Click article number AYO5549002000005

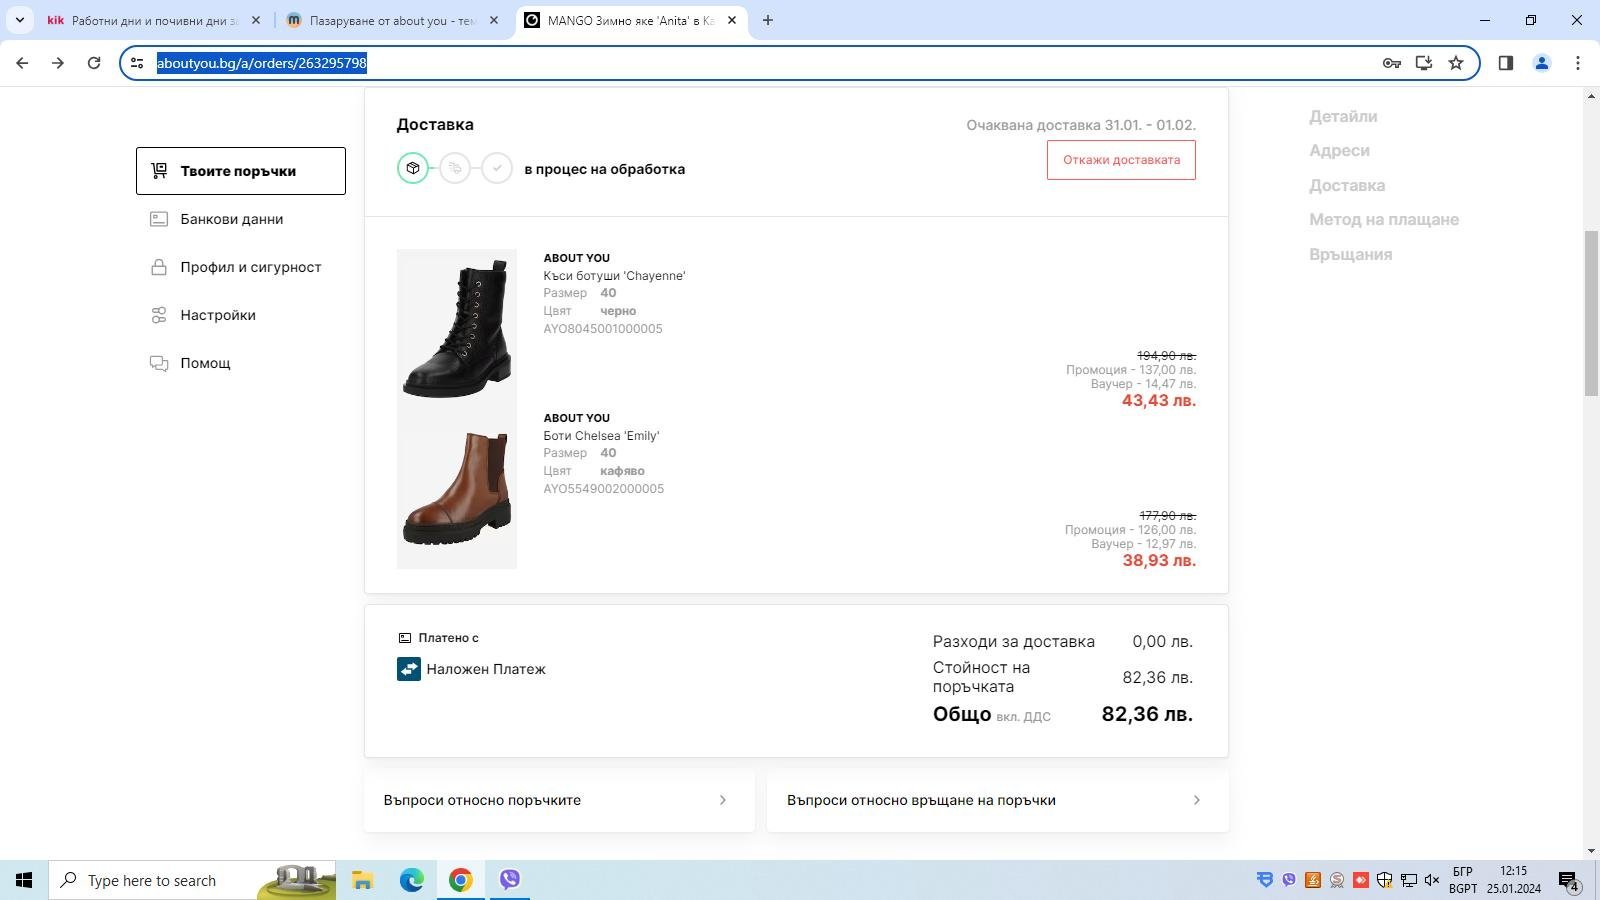coord(603,489)
